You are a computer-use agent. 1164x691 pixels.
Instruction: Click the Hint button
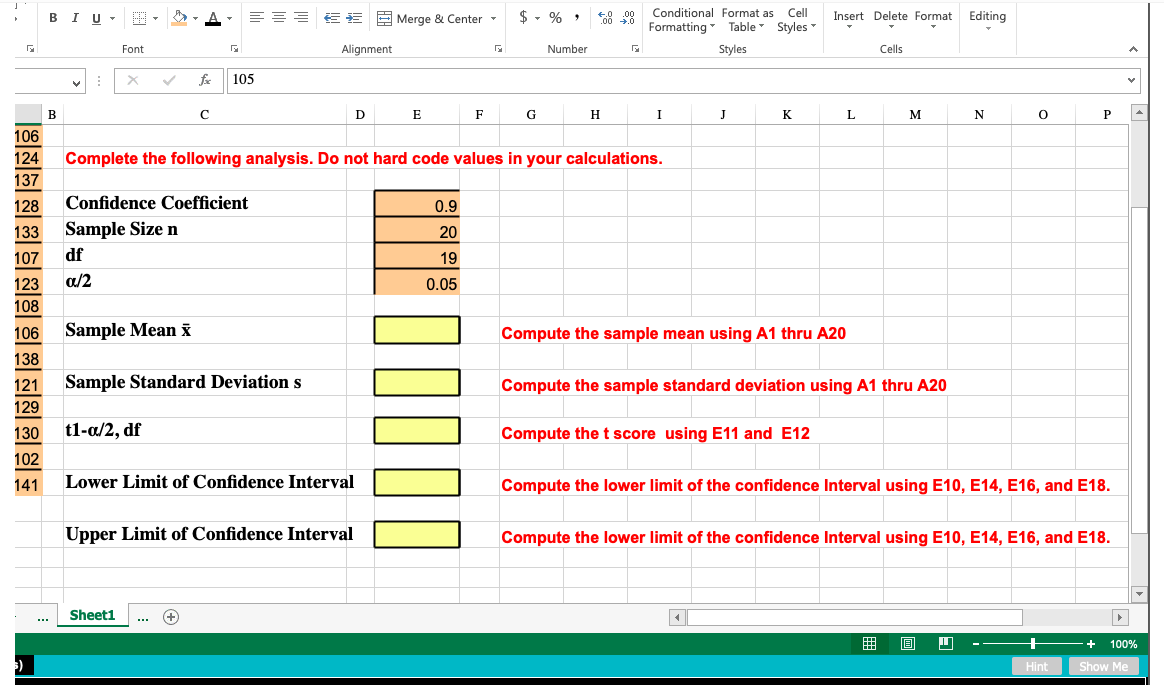tap(1036, 666)
